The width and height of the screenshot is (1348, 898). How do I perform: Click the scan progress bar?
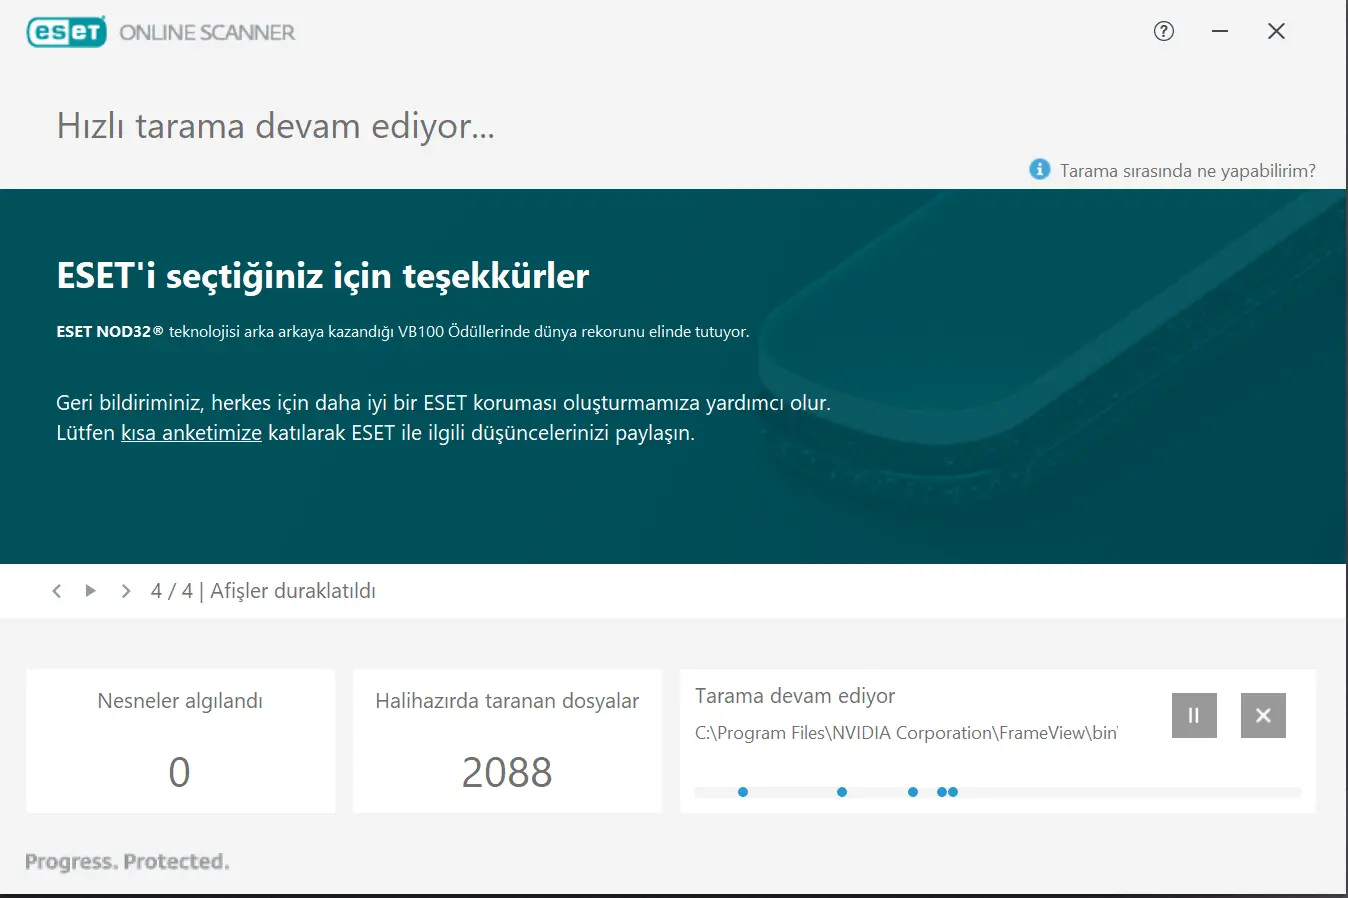pos(998,792)
